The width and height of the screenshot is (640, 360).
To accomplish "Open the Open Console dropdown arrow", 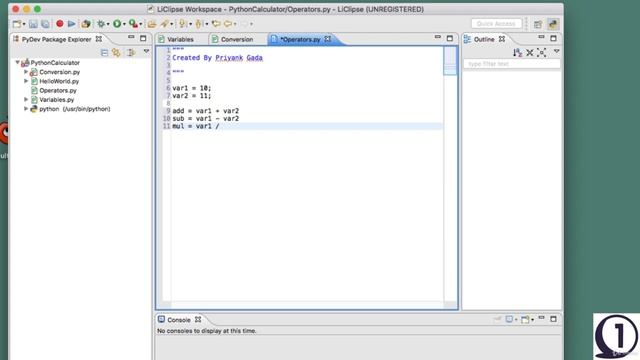I will coord(533,320).
